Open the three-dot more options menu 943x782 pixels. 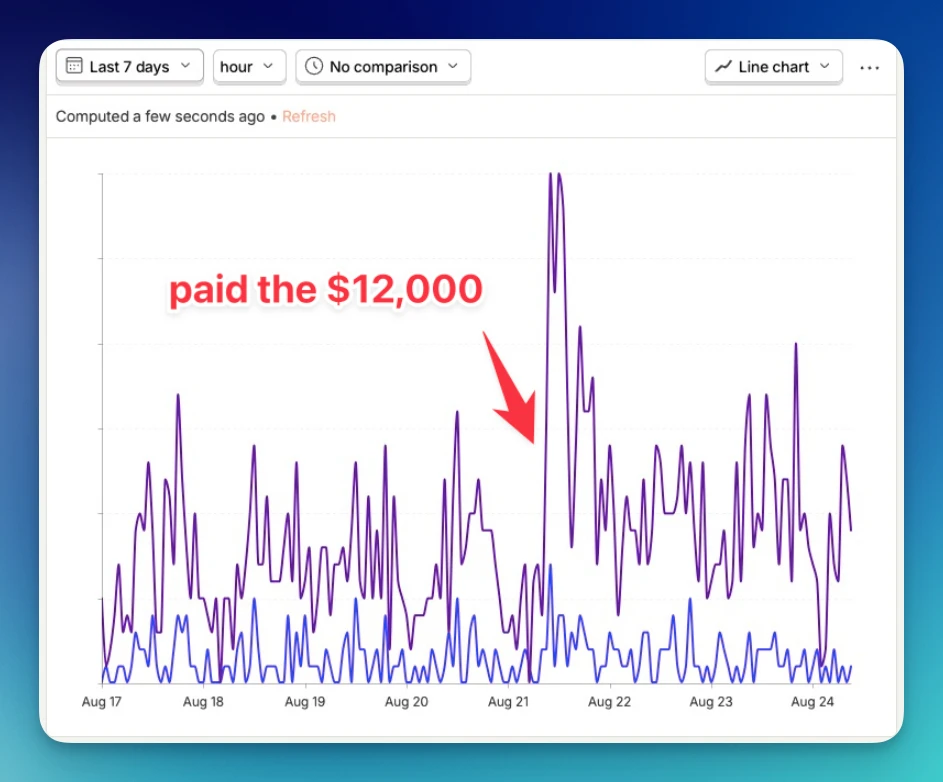pyautogui.click(x=870, y=67)
